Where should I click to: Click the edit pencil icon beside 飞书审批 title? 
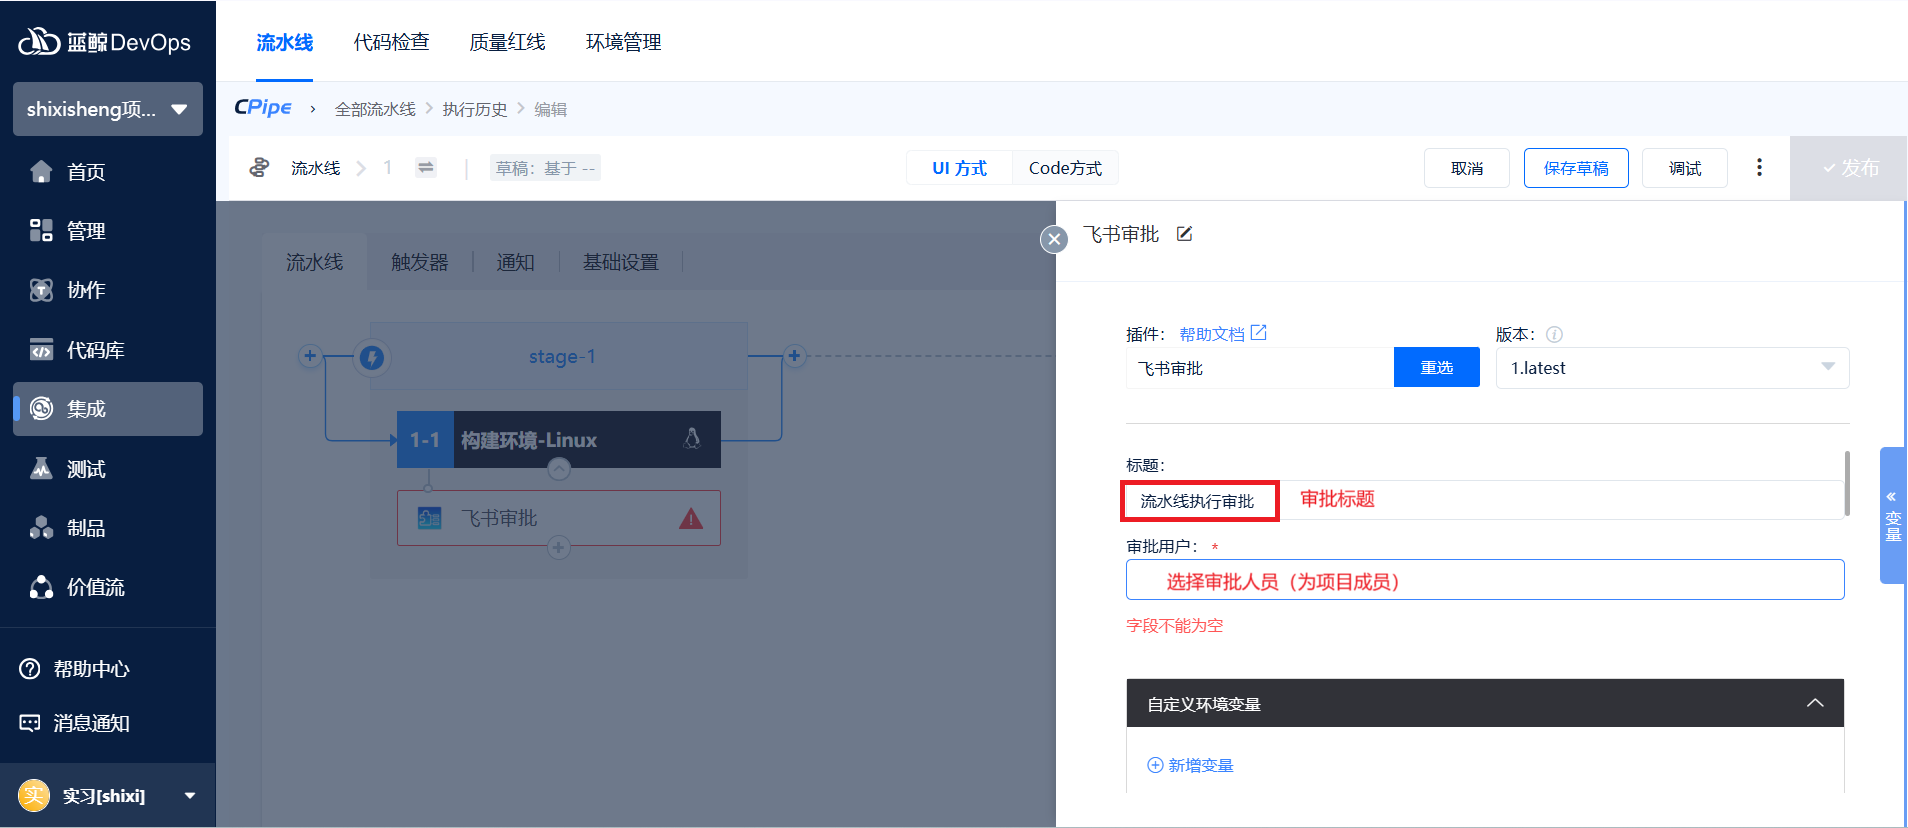click(1184, 234)
